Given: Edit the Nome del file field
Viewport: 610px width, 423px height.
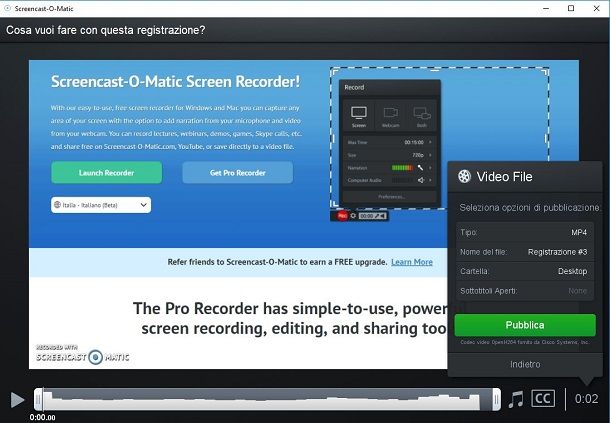Looking at the screenshot, I should coord(524,252).
